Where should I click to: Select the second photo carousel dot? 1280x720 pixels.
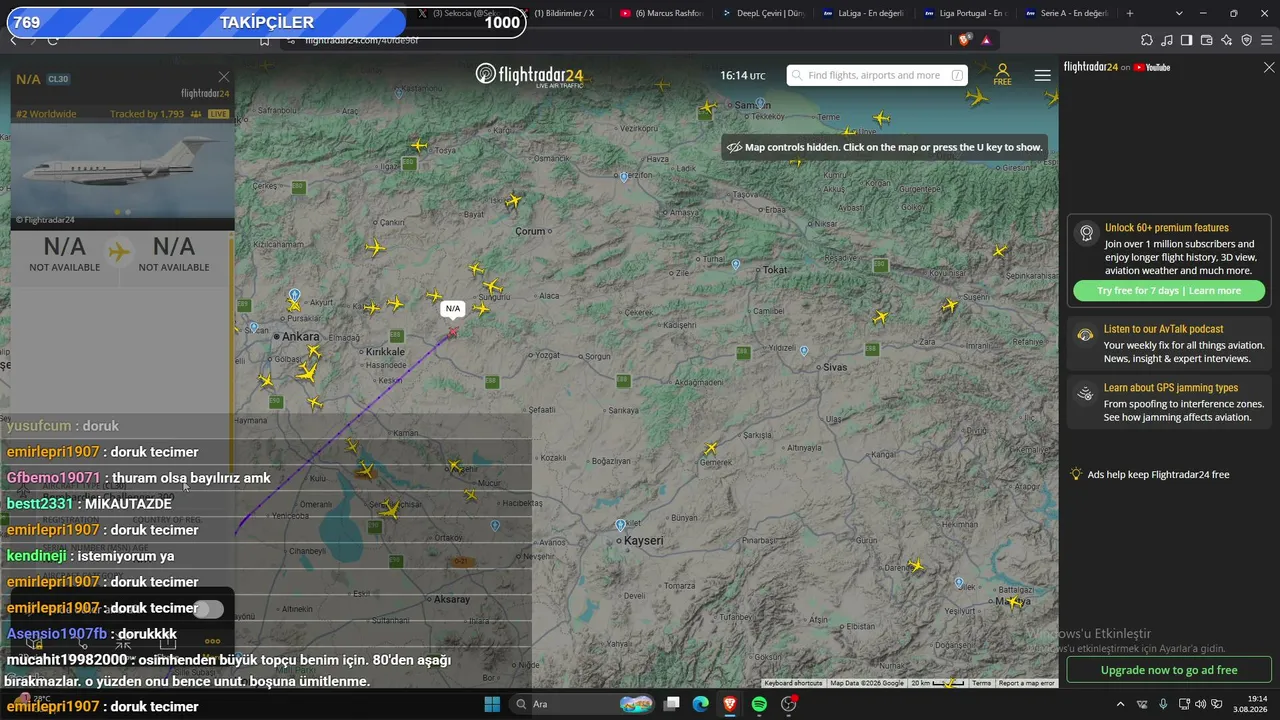coord(127,212)
